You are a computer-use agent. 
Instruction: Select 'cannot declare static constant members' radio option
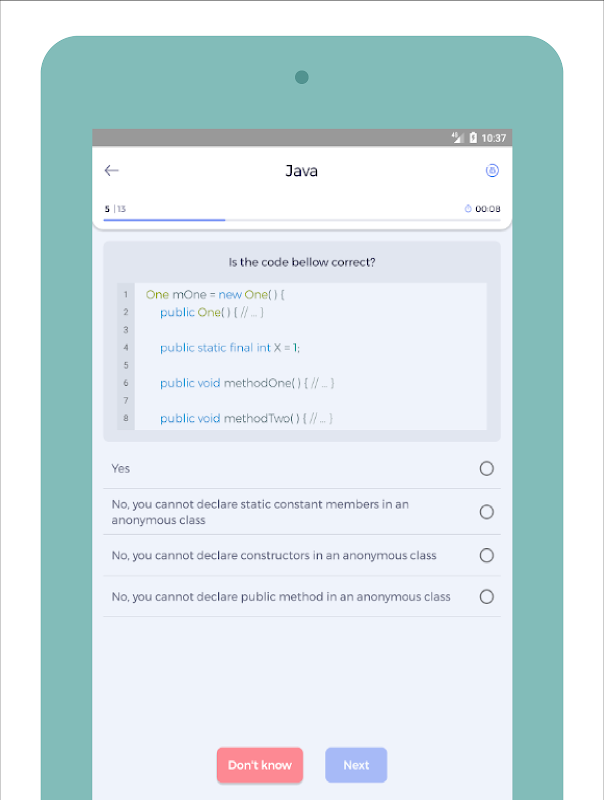[487, 512]
